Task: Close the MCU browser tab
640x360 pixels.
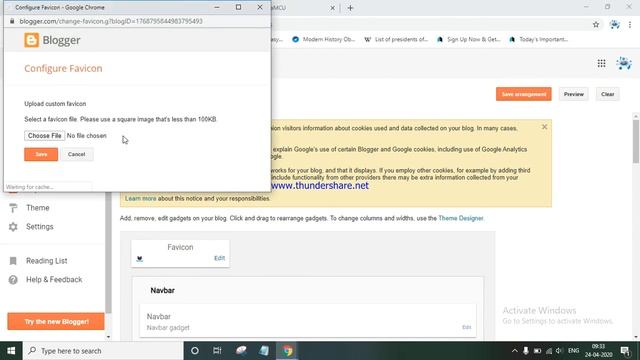Action: point(332,8)
